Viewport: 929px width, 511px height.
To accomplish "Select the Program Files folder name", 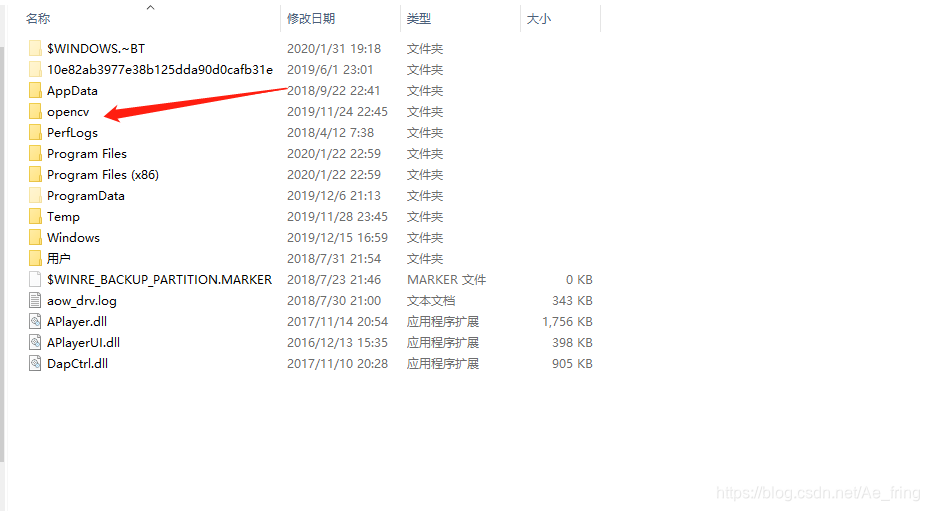I will point(87,154).
